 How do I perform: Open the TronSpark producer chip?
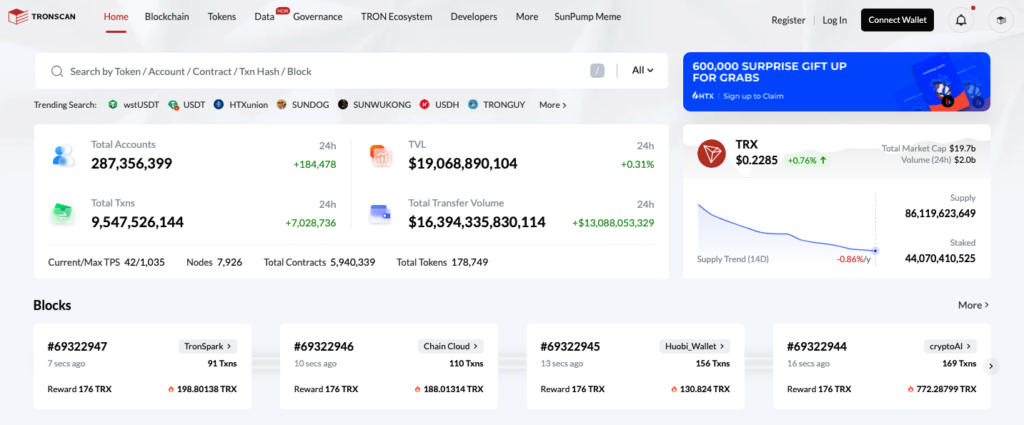tap(208, 346)
